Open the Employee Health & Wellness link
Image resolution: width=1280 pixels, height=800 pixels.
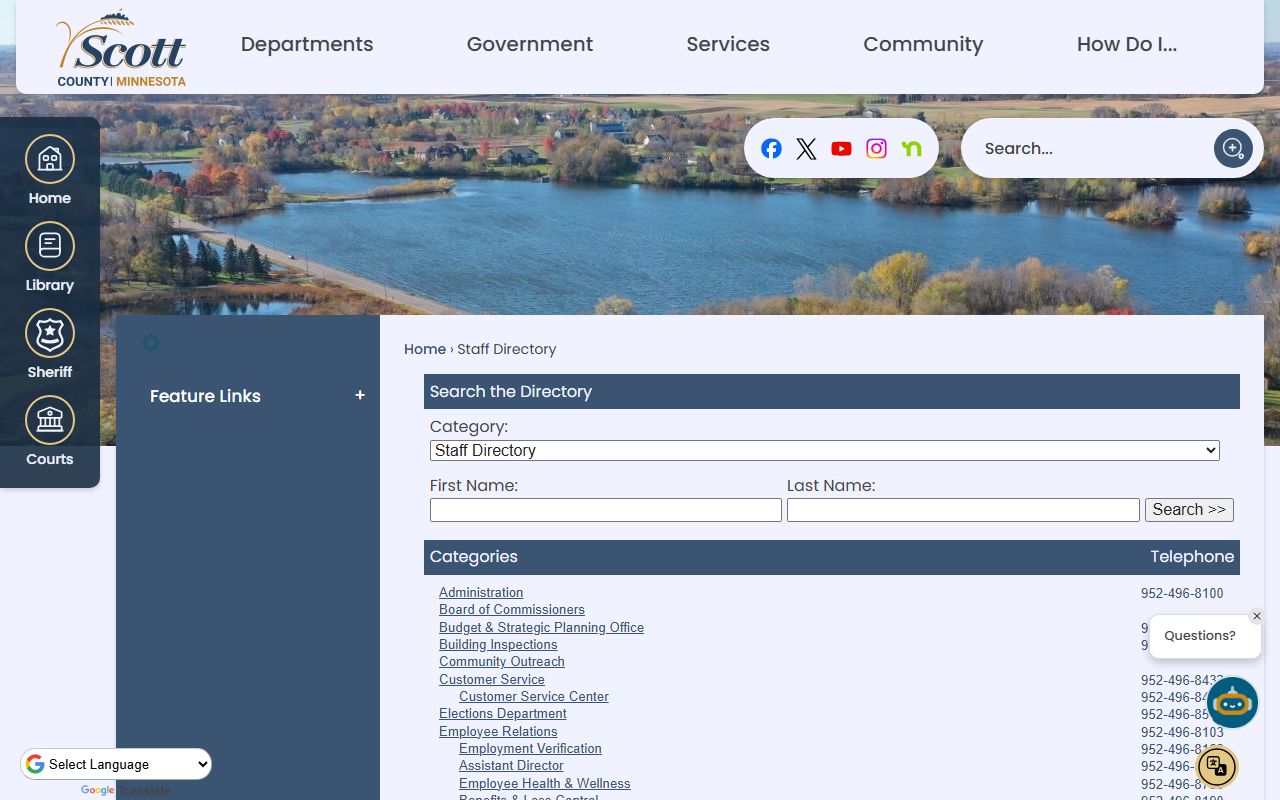coord(545,784)
